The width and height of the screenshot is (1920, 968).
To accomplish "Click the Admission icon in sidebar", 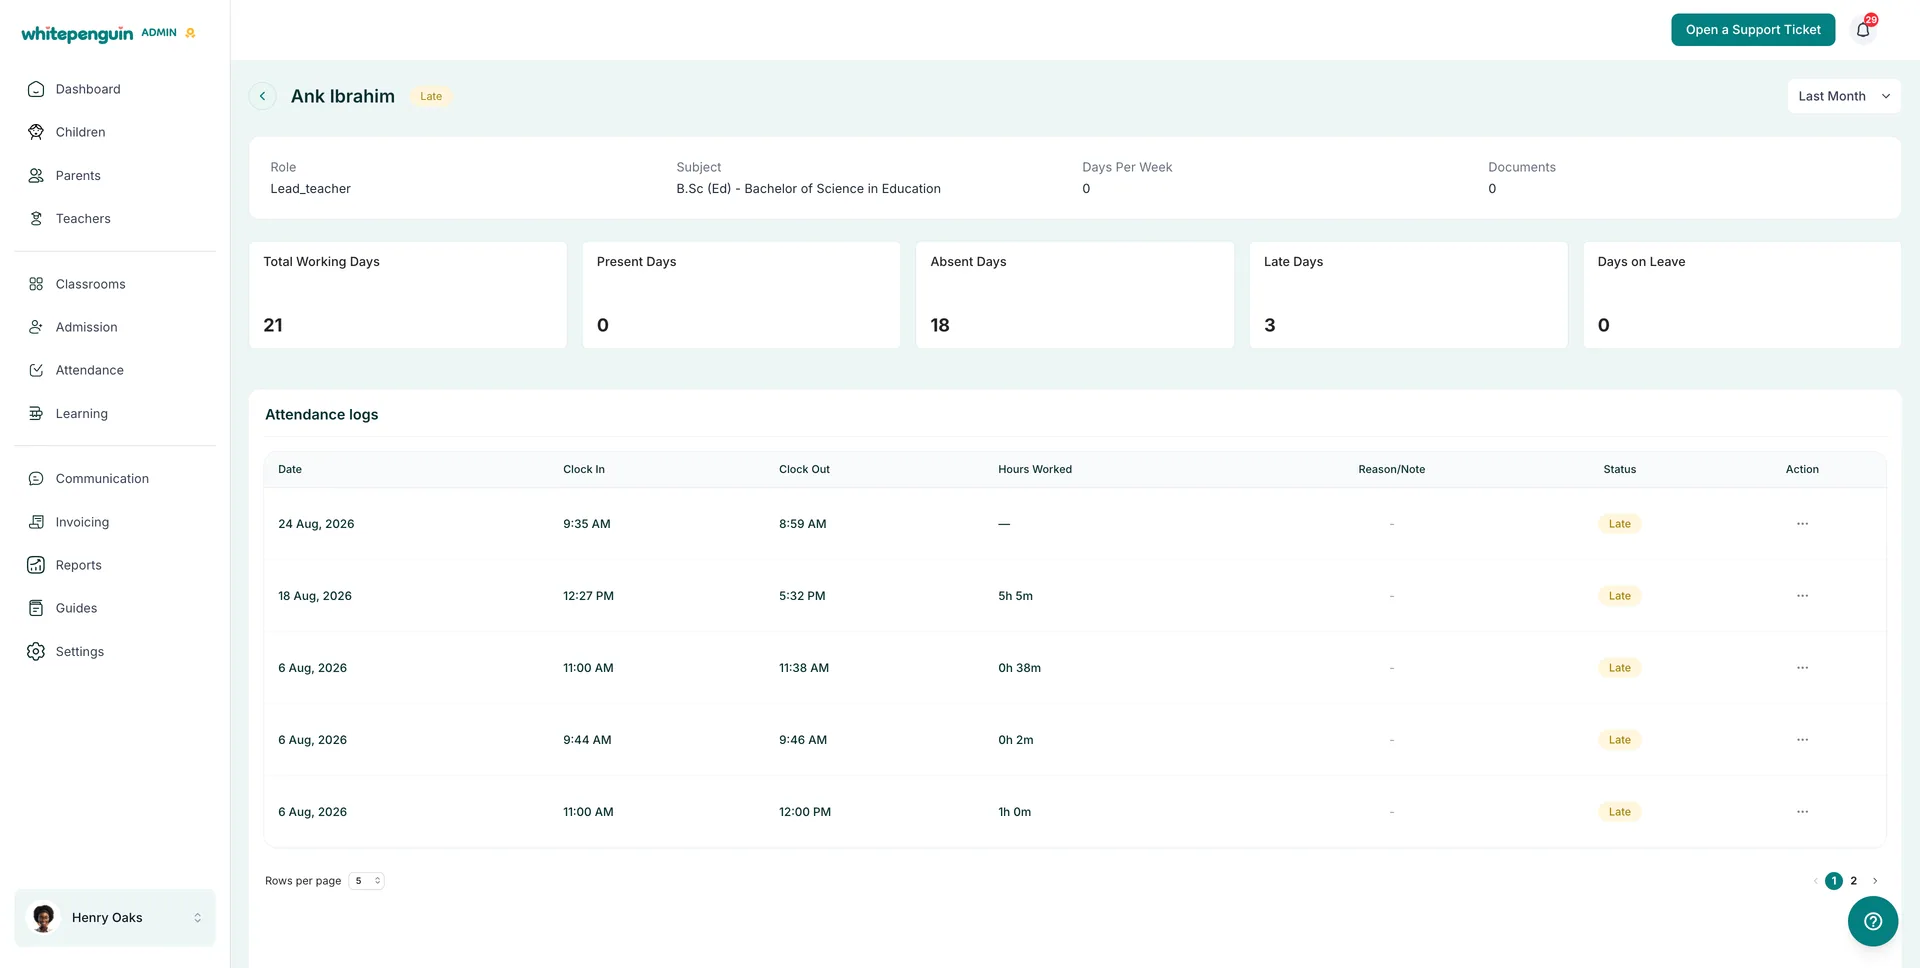I will coord(36,327).
